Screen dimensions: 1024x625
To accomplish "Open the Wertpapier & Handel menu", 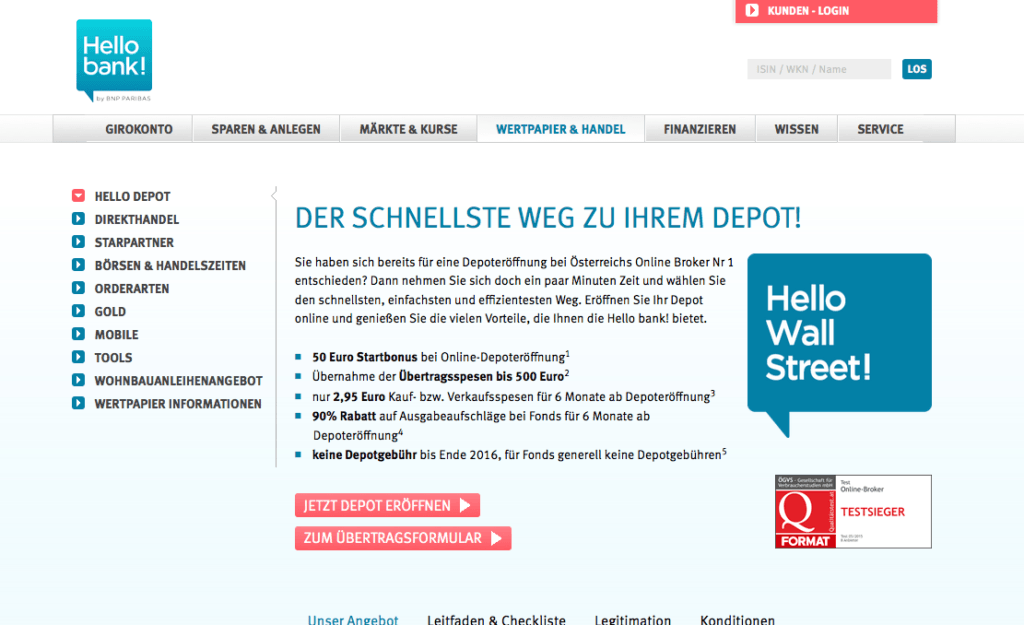I will (x=560, y=129).
